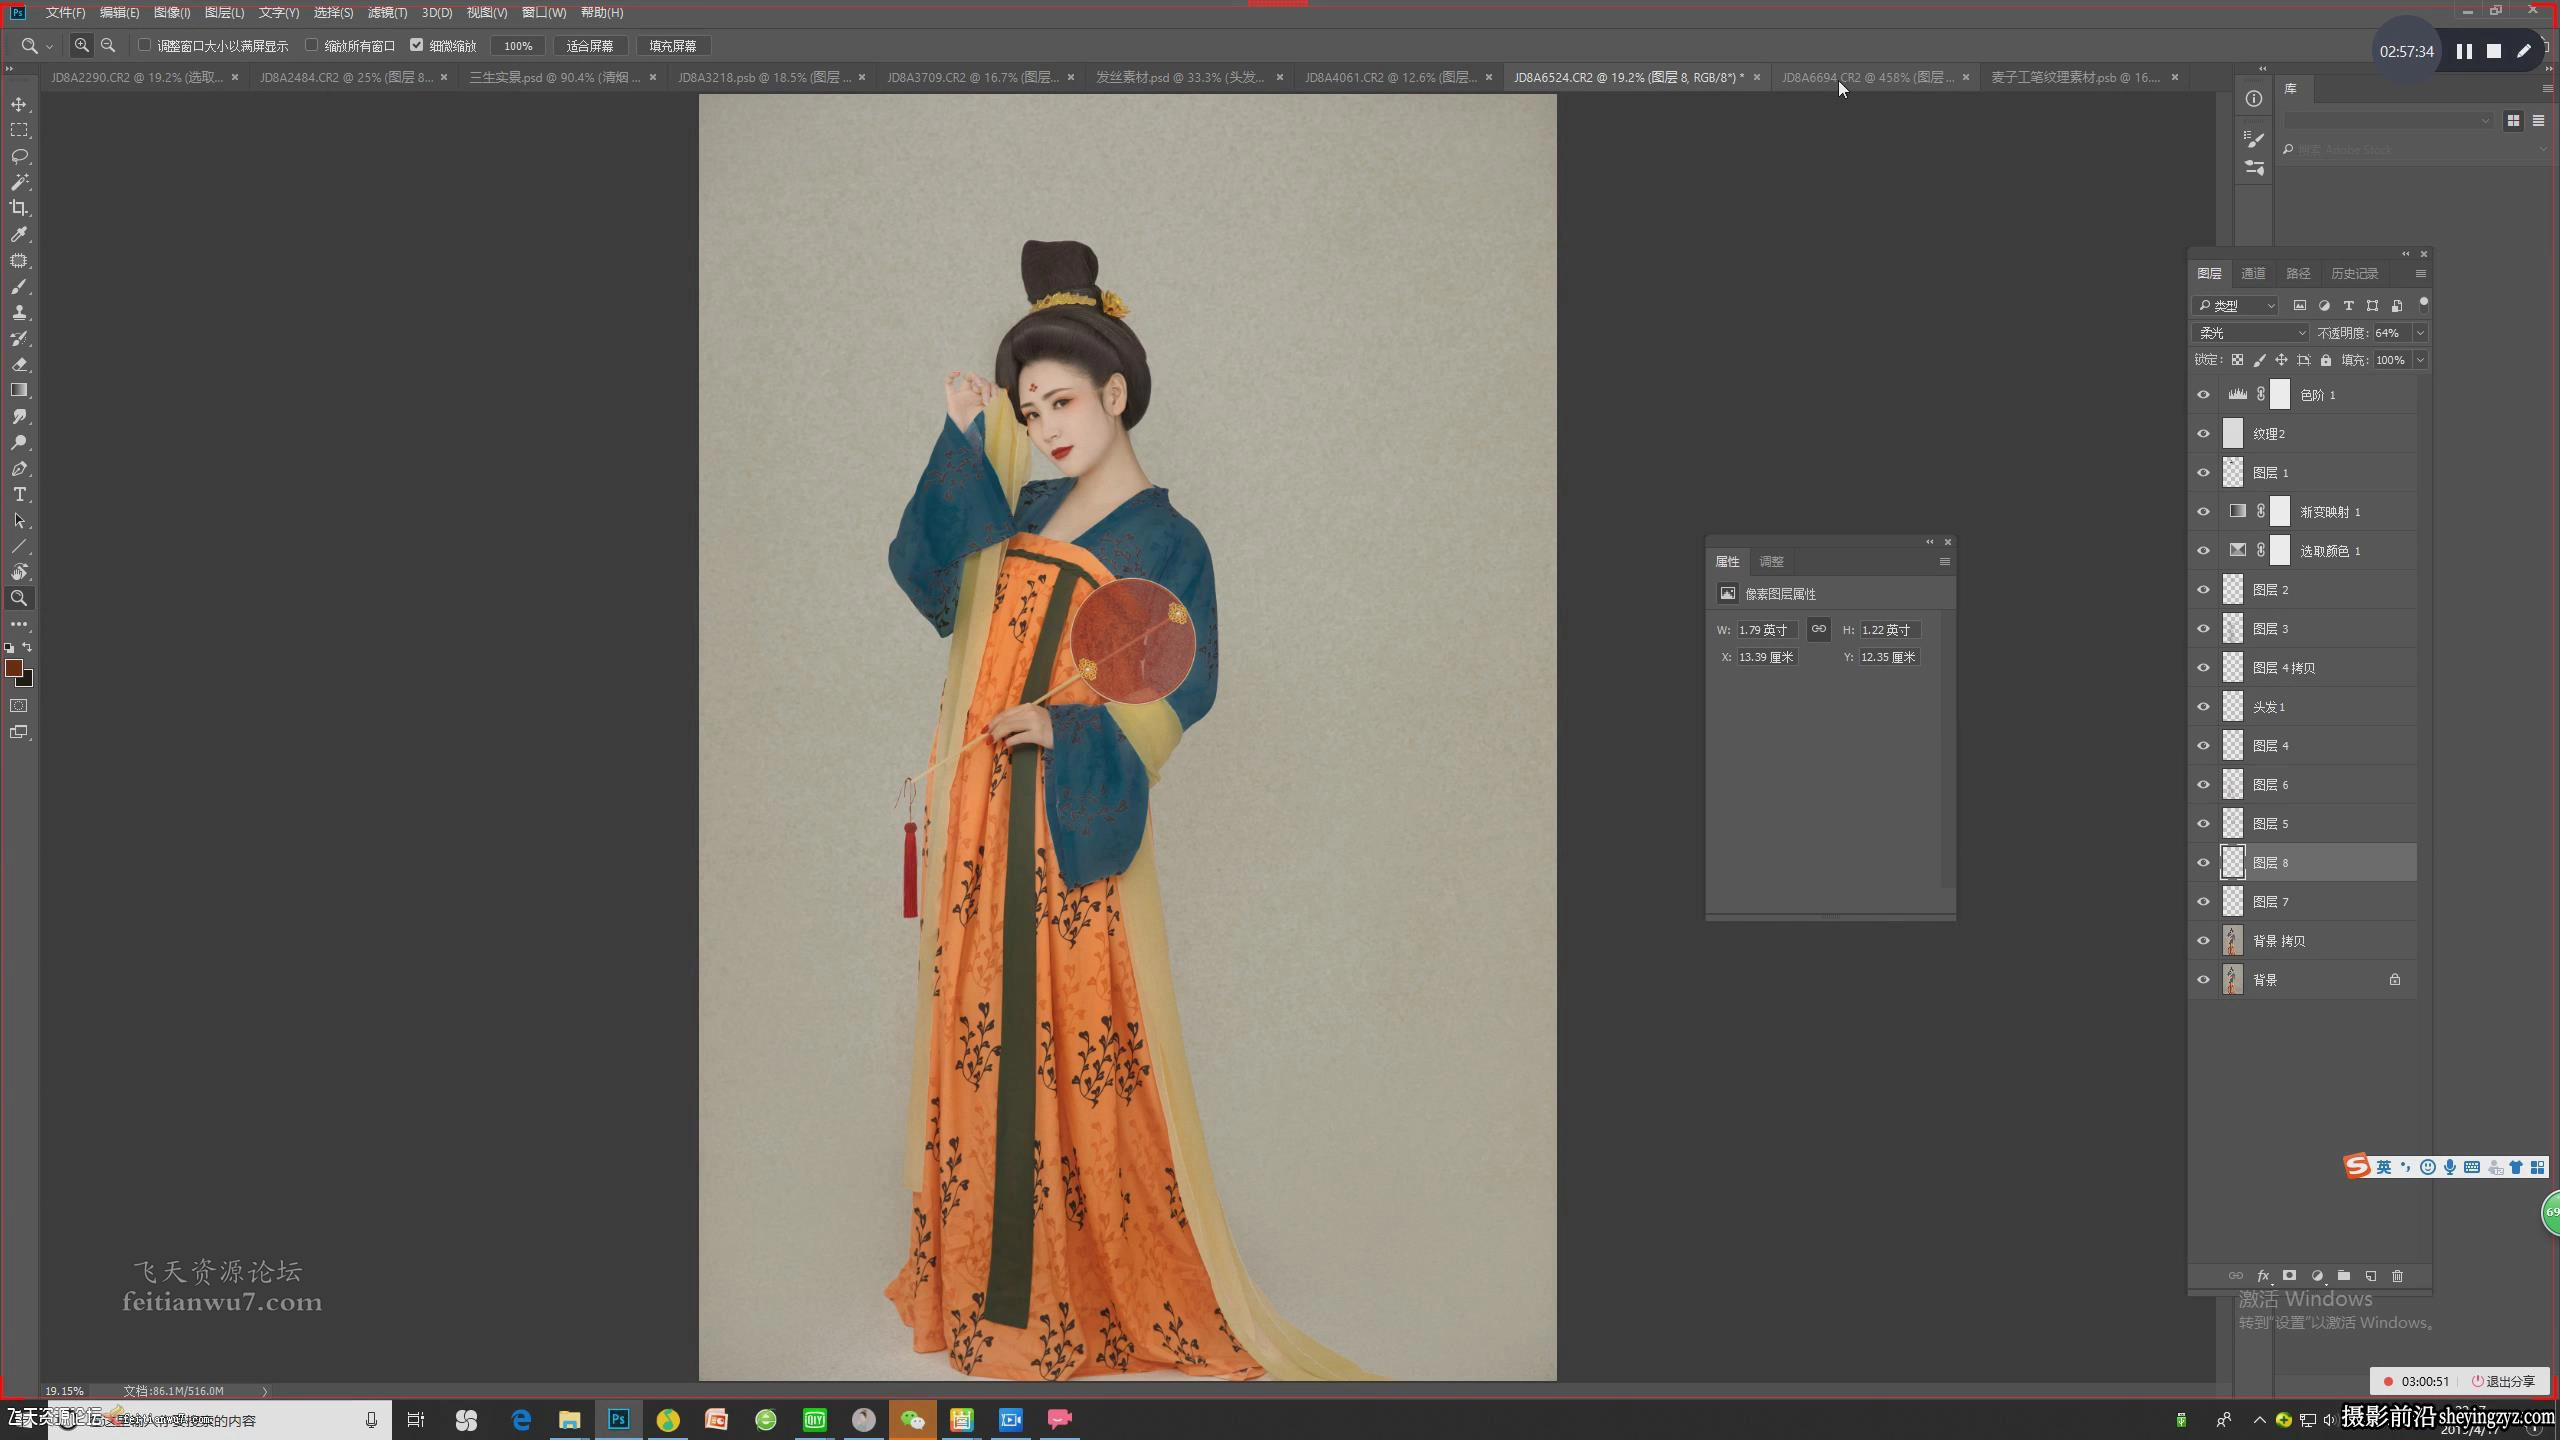
Task: Toggle 缩放所有窗口 checkbox
Action: 311,45
